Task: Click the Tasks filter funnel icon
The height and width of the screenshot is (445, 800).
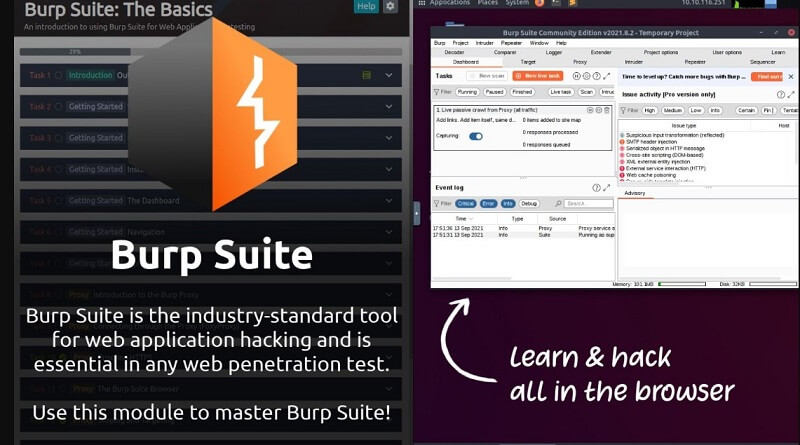Action: tap(437, 92)
